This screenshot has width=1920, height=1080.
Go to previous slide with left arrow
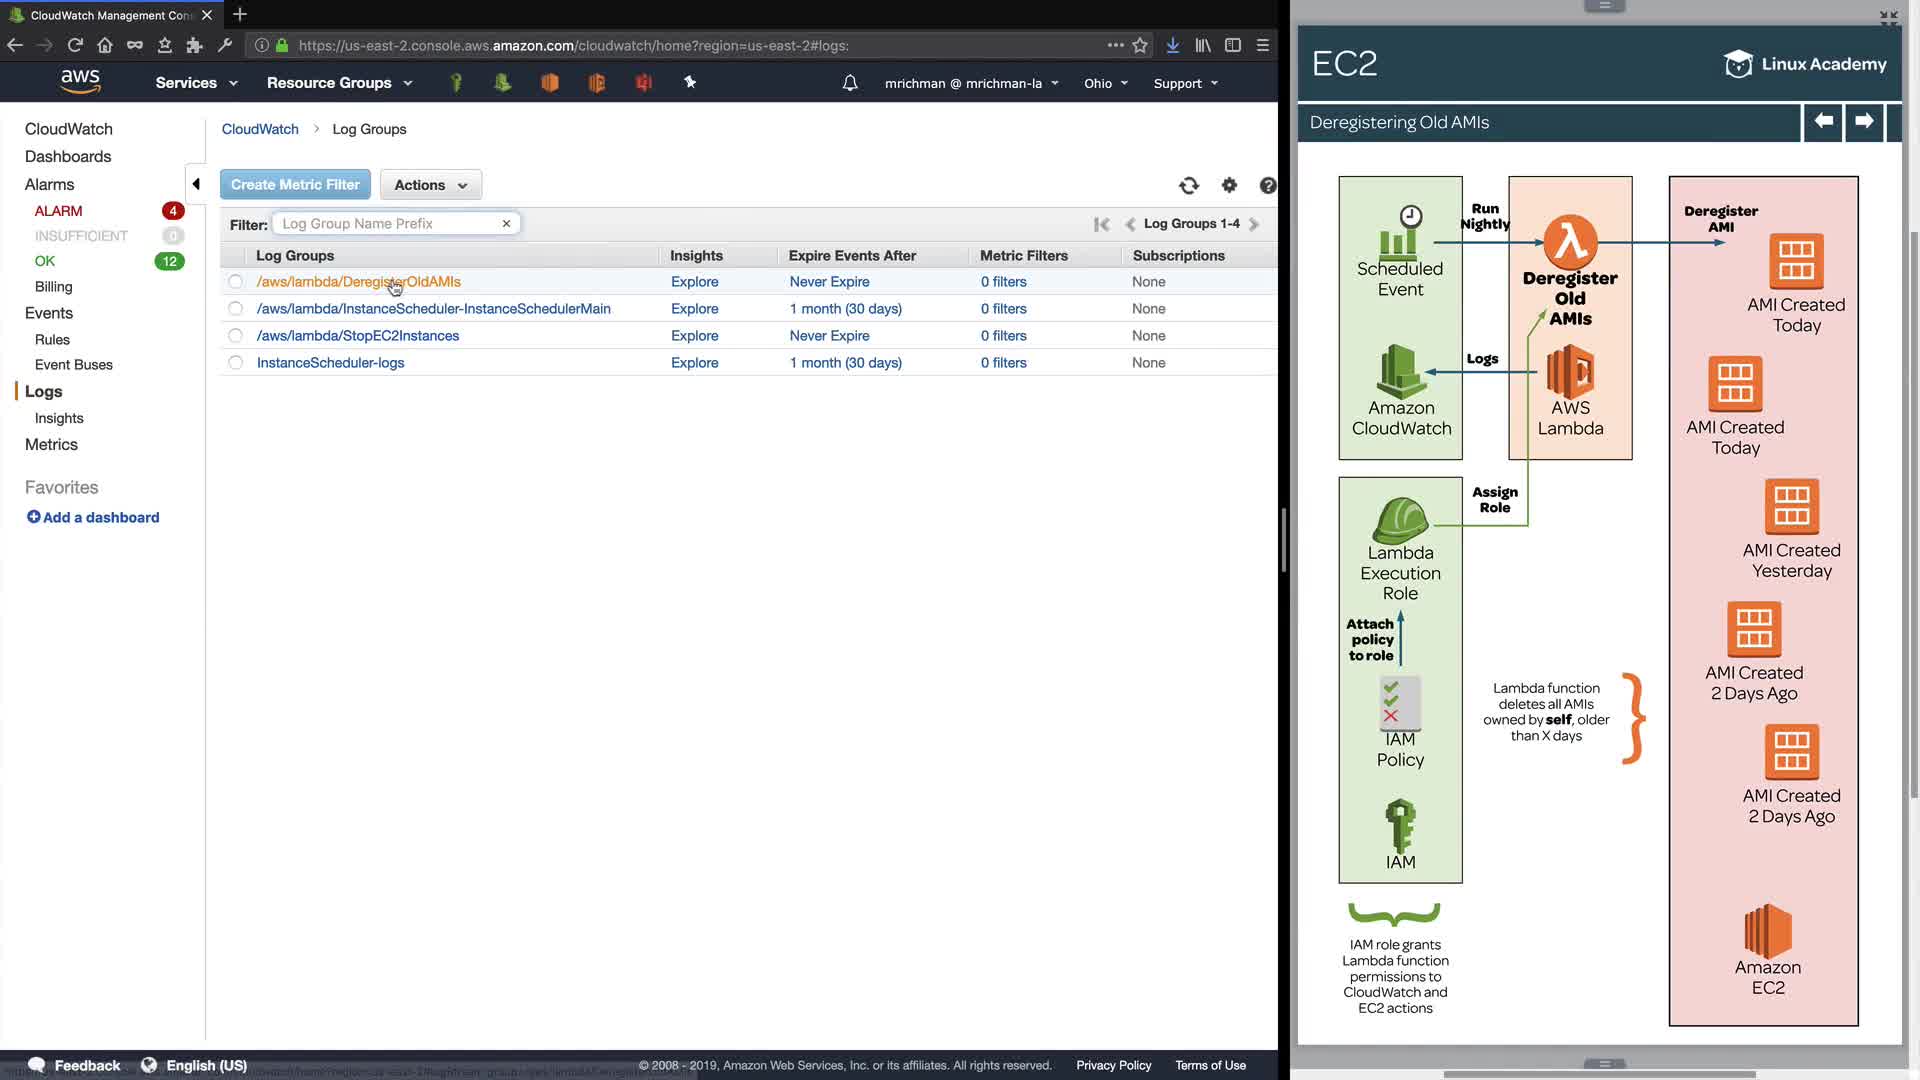(x=1823, y=122)
